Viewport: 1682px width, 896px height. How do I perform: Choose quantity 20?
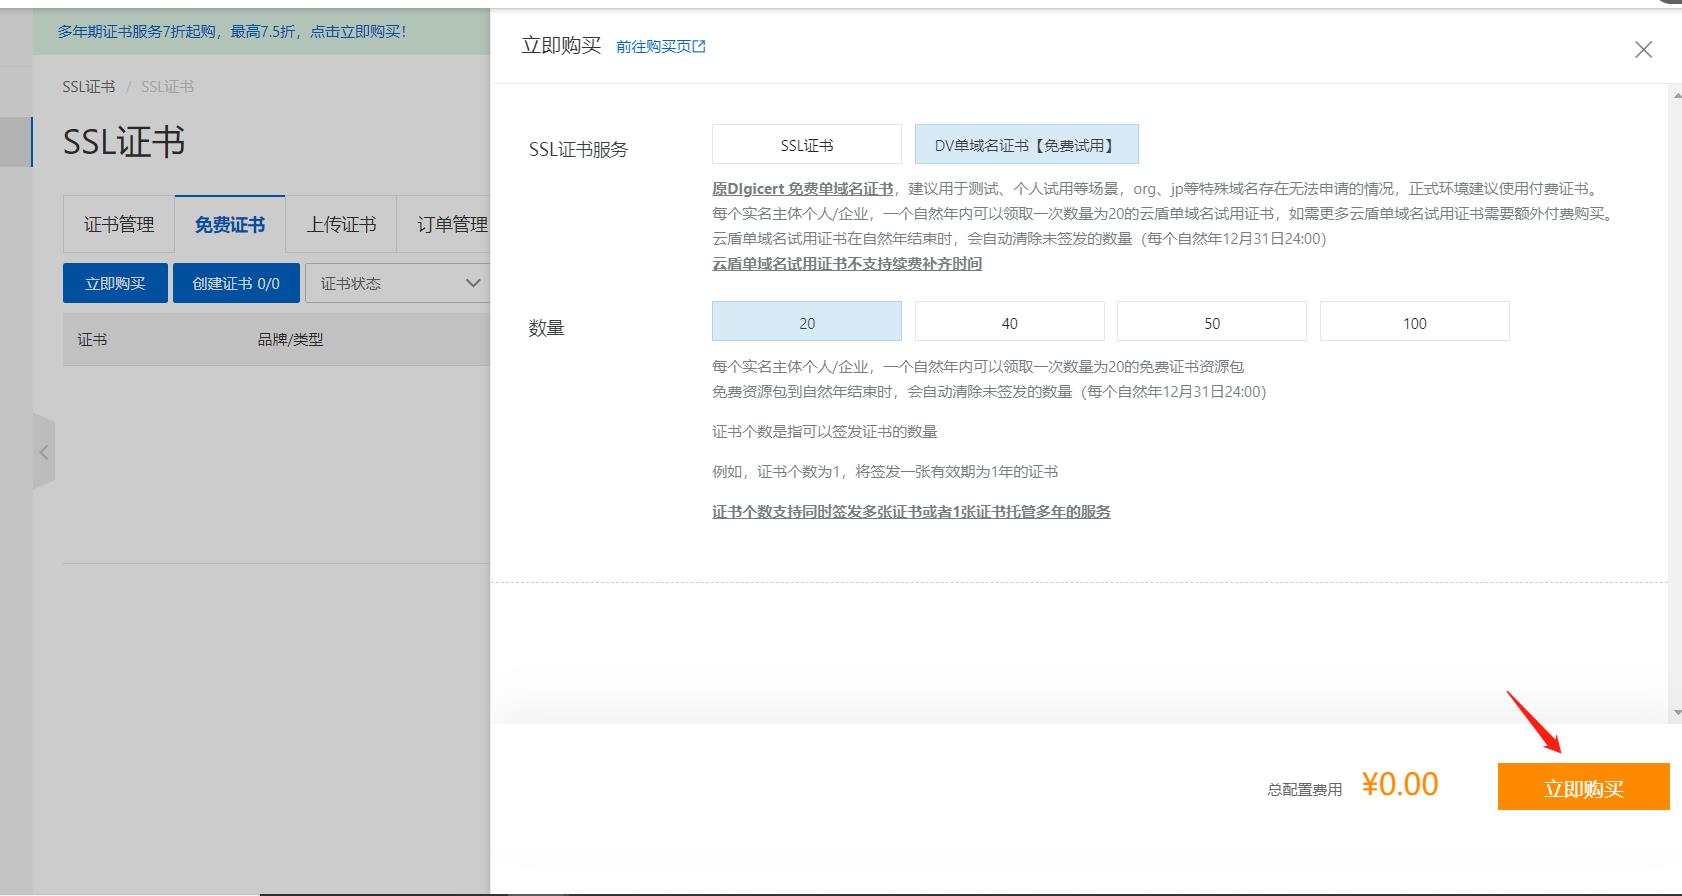tap(807, 322)
